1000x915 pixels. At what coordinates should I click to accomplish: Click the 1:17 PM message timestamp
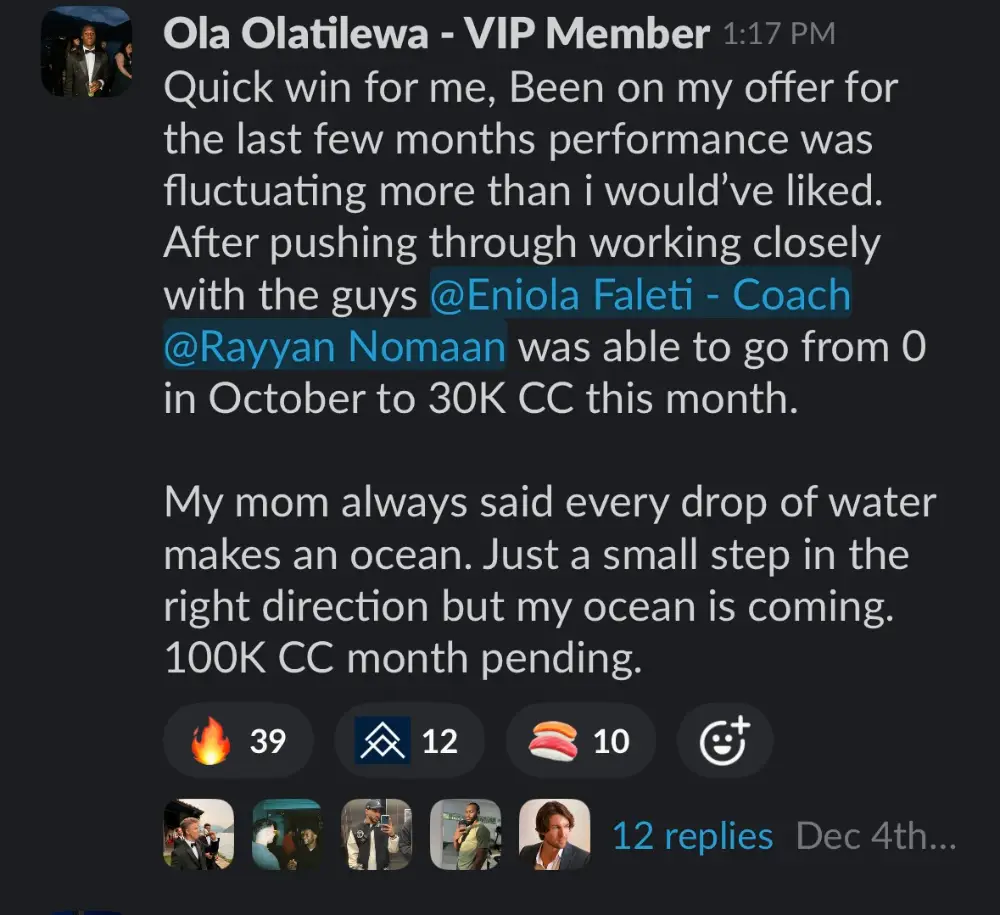coord(777,36)
